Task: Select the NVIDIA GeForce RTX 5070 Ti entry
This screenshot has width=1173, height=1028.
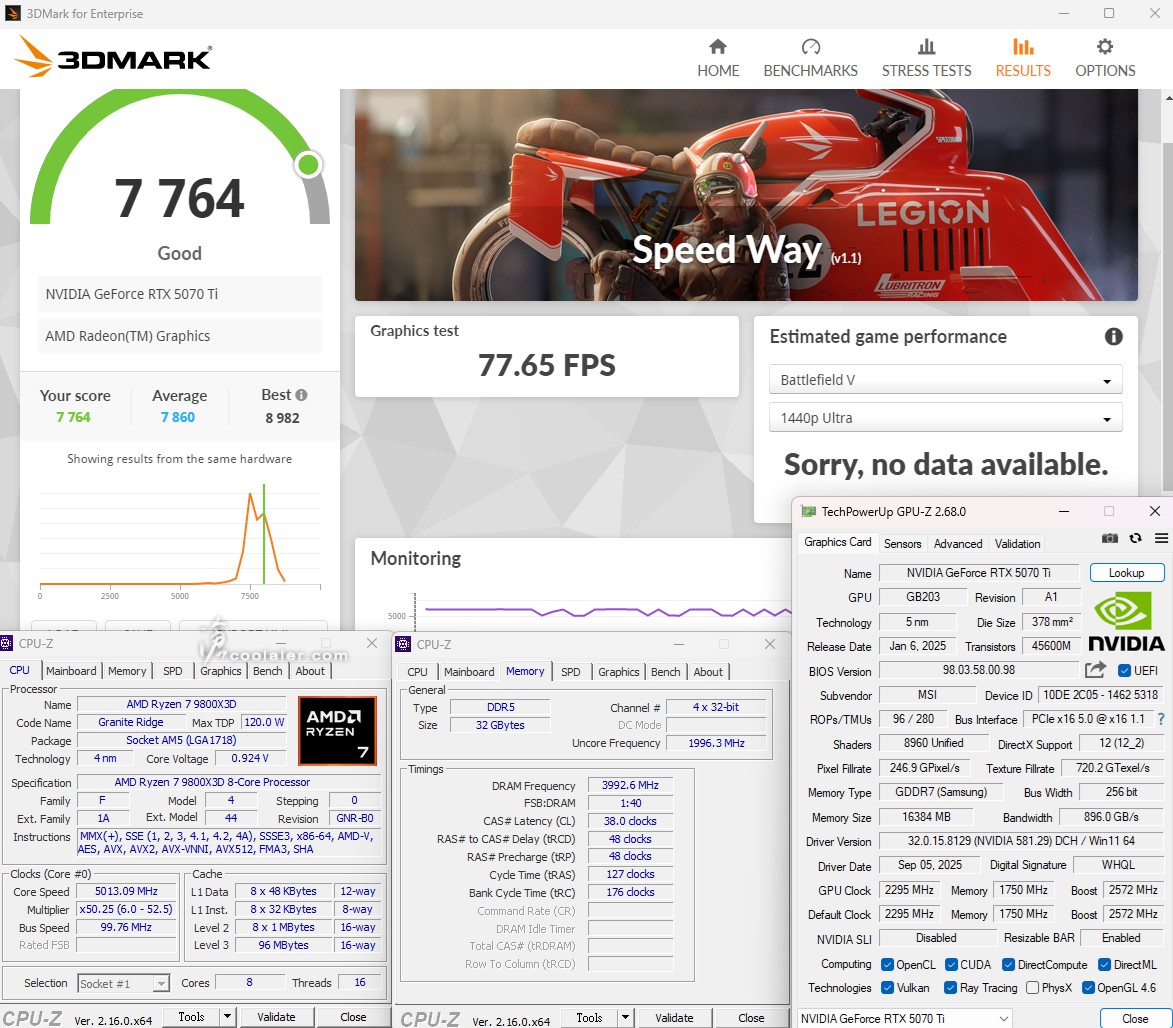Action: [180, 294]
